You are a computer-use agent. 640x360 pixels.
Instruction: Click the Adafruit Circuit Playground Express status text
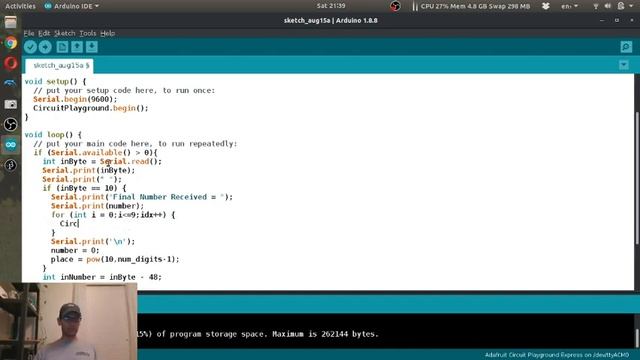point(557,355)
